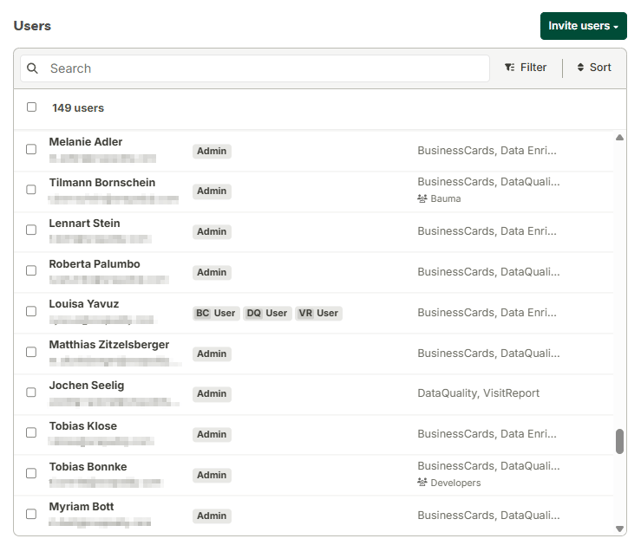
Task: Mark Jochen Seelig's checkbox
Action: (31, 392)
